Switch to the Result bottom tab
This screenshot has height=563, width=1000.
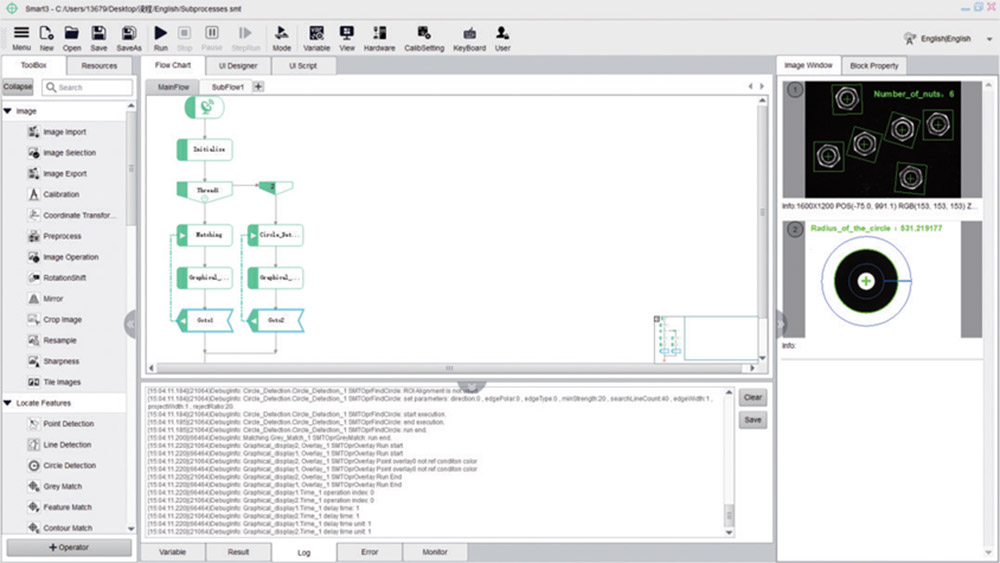pos(238,552)
